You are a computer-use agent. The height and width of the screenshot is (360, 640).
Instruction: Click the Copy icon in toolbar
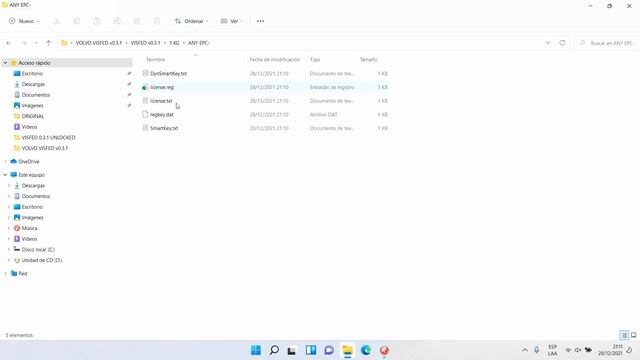tap(77, 21)
